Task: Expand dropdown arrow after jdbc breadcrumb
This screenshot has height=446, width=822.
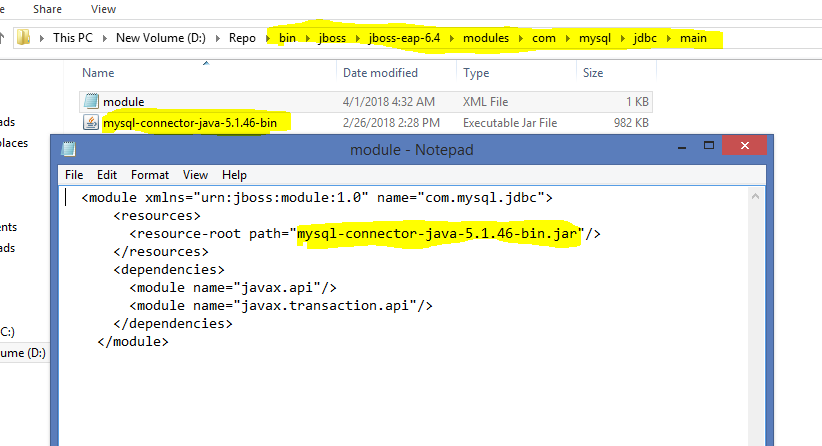Action: tap(669, 38)
